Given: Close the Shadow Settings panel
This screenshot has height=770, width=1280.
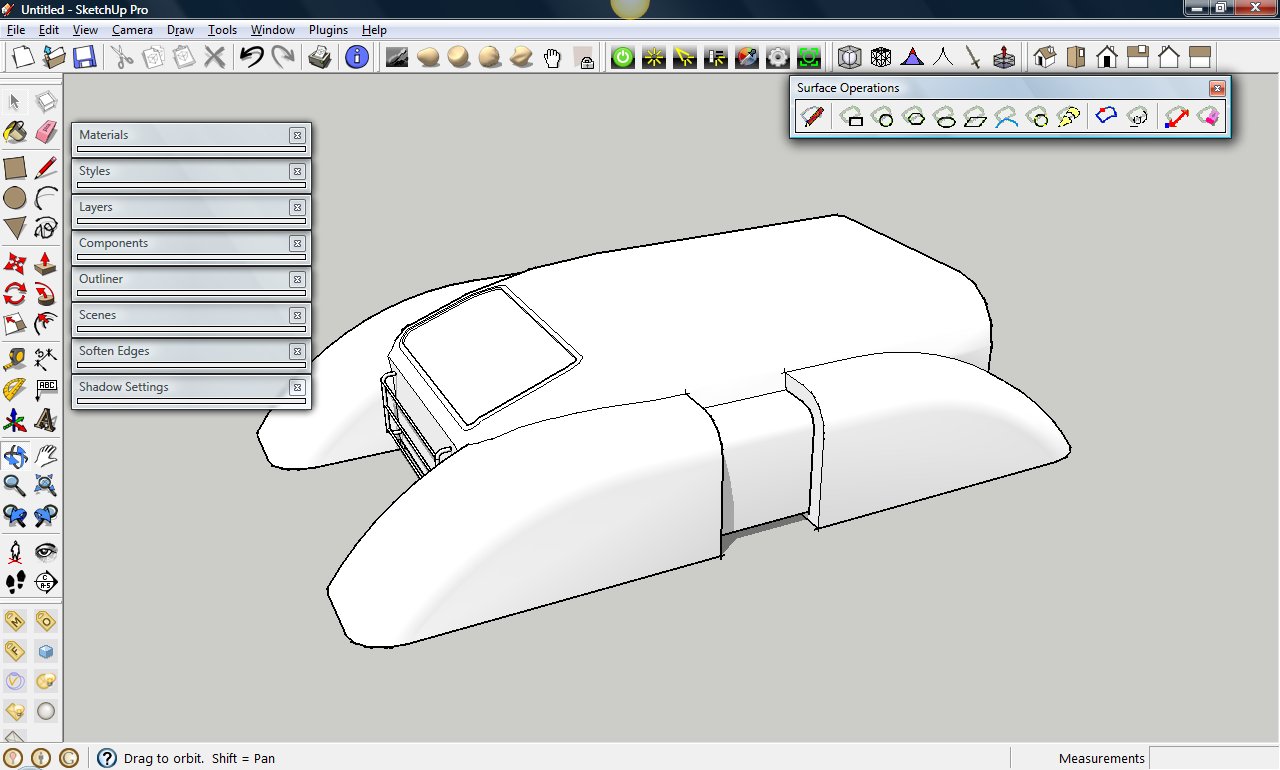Looking at the screenshot, I should (x=297, y=387).
